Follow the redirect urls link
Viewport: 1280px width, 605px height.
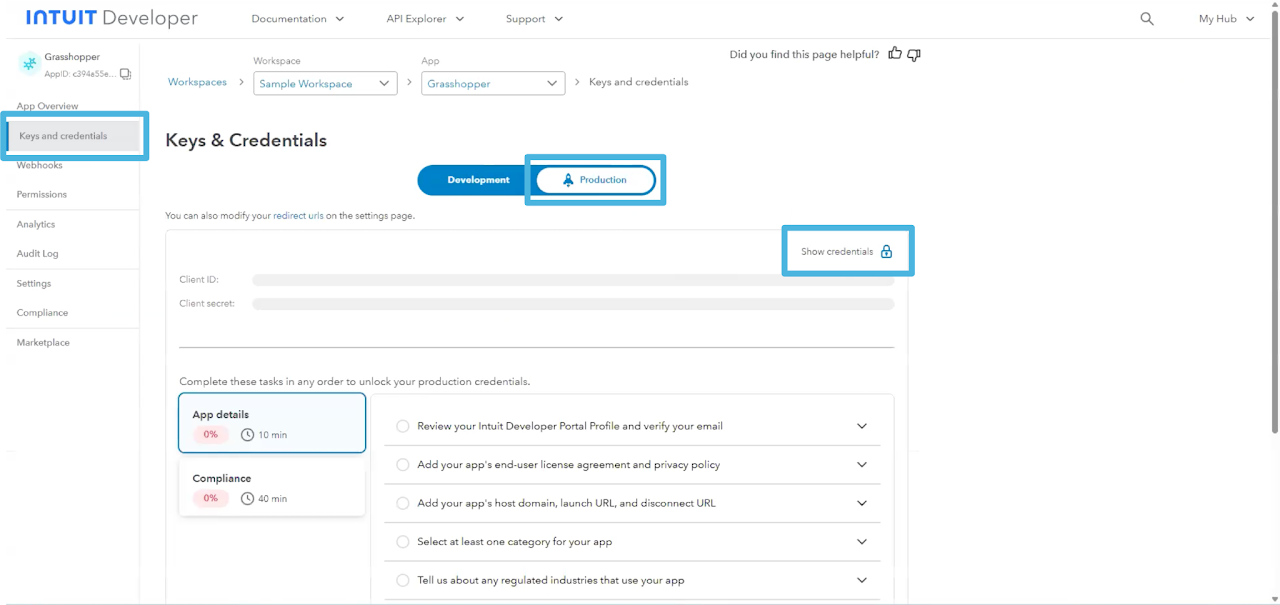[298, 215]
